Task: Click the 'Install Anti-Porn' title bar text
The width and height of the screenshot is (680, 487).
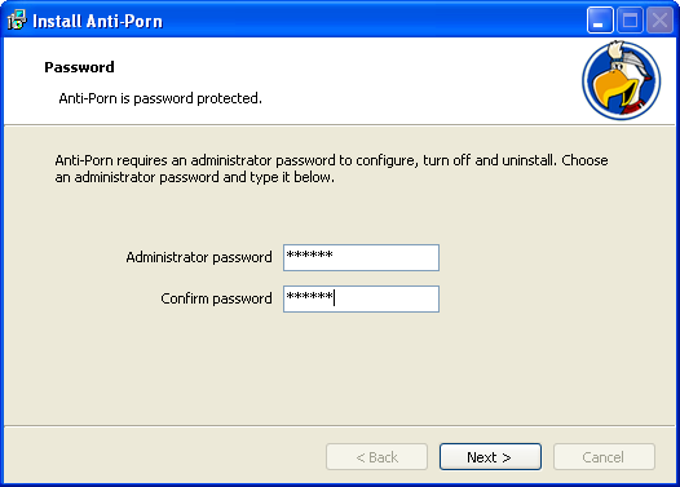Action: (x=98, y=21)
